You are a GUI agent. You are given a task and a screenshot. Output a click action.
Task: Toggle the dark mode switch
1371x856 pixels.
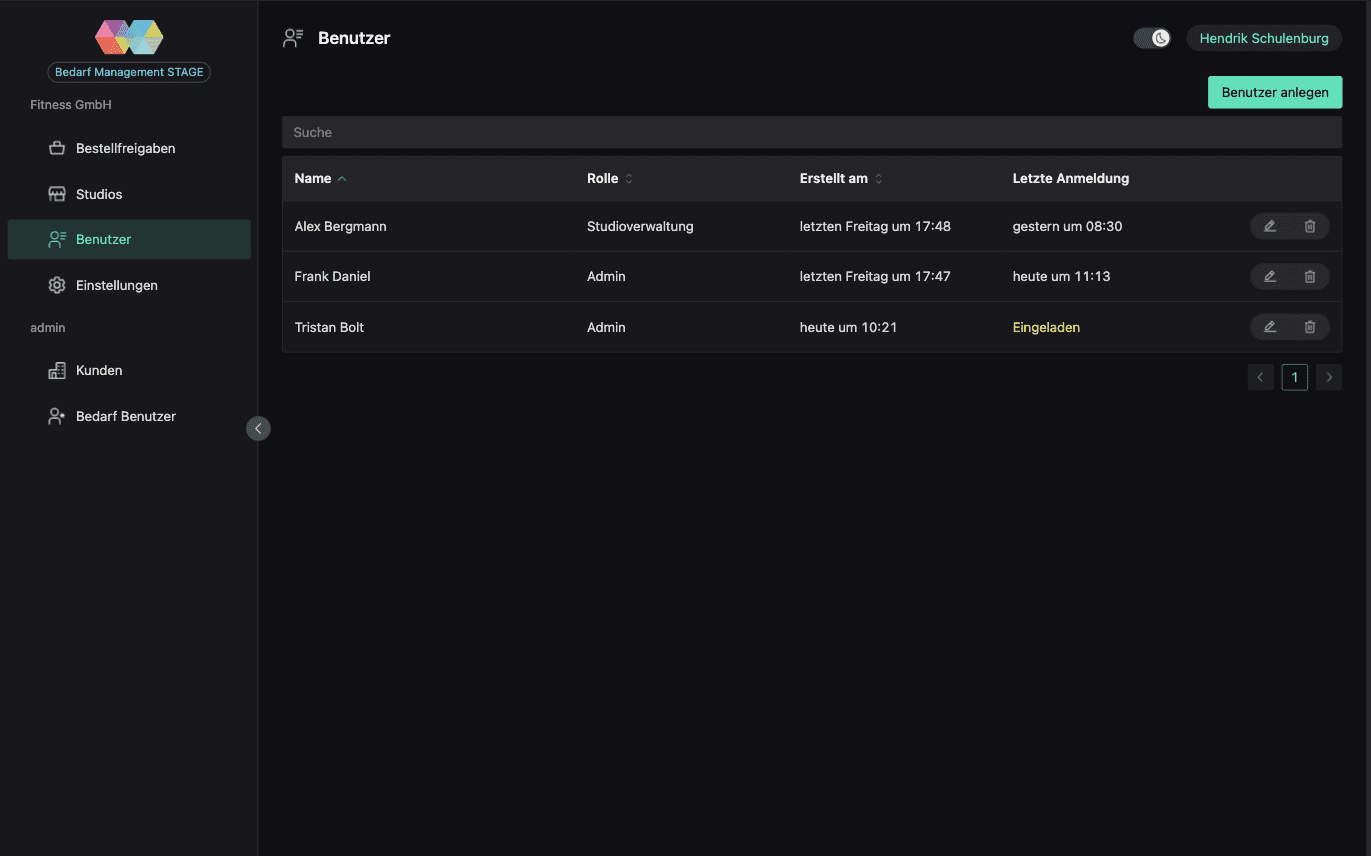click(1152, 38)
